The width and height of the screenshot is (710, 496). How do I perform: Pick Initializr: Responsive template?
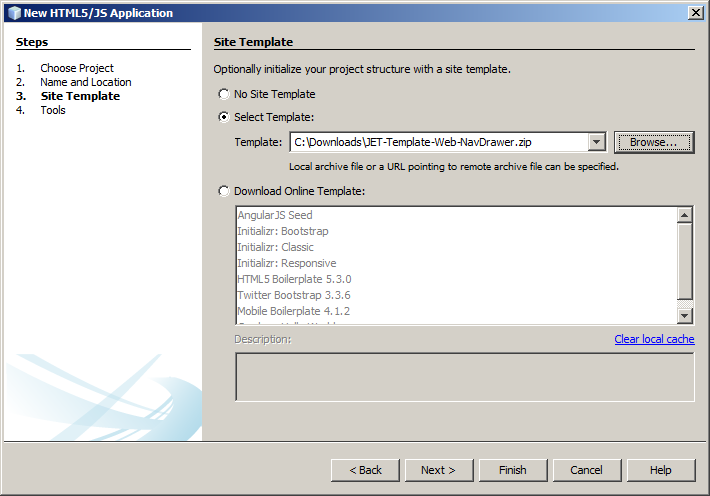coord(456,263)
